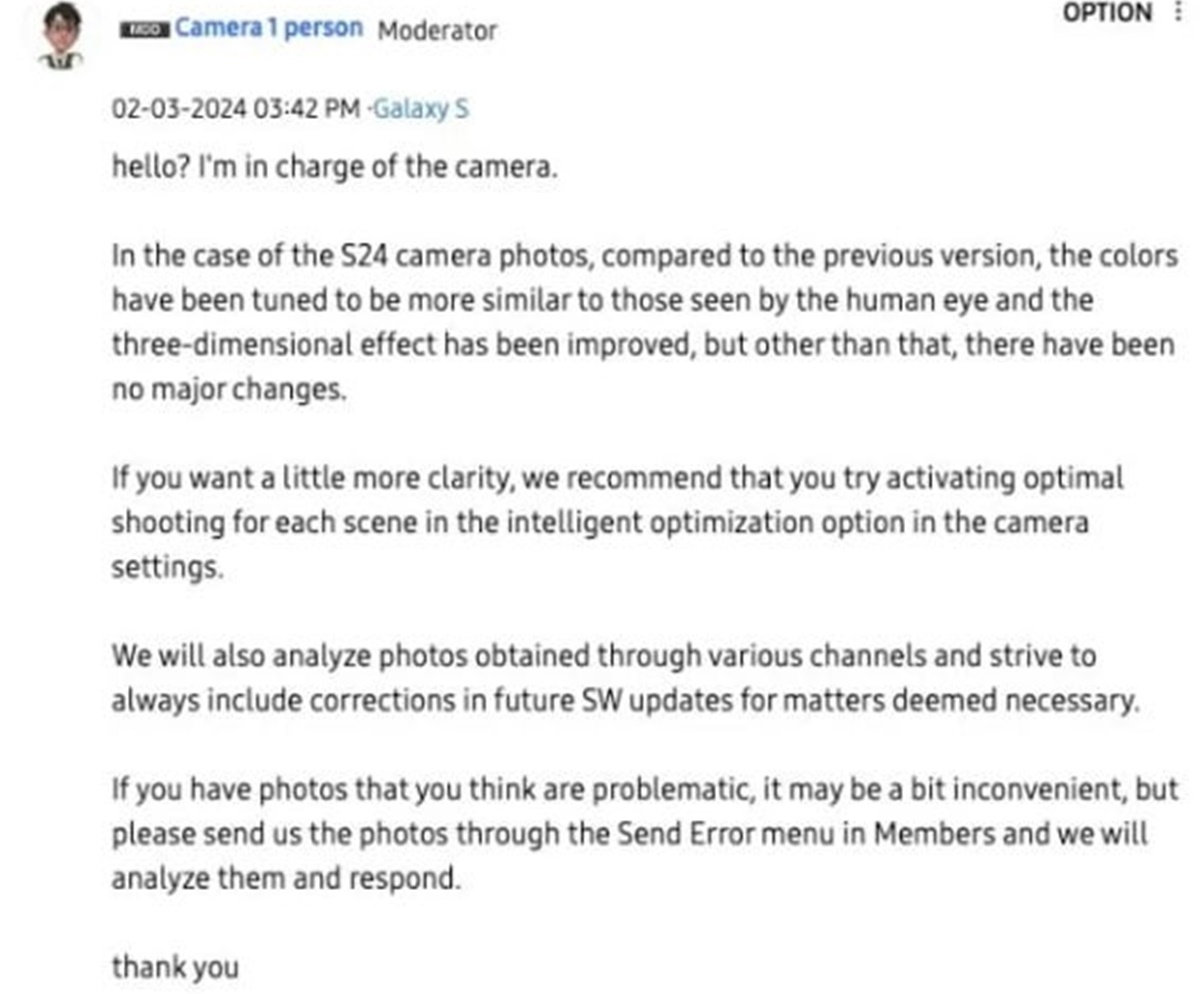The width and height of the screenshot is (1200, 994).
Task: Click the poster's avatar picture
Action: coord(61,35)
